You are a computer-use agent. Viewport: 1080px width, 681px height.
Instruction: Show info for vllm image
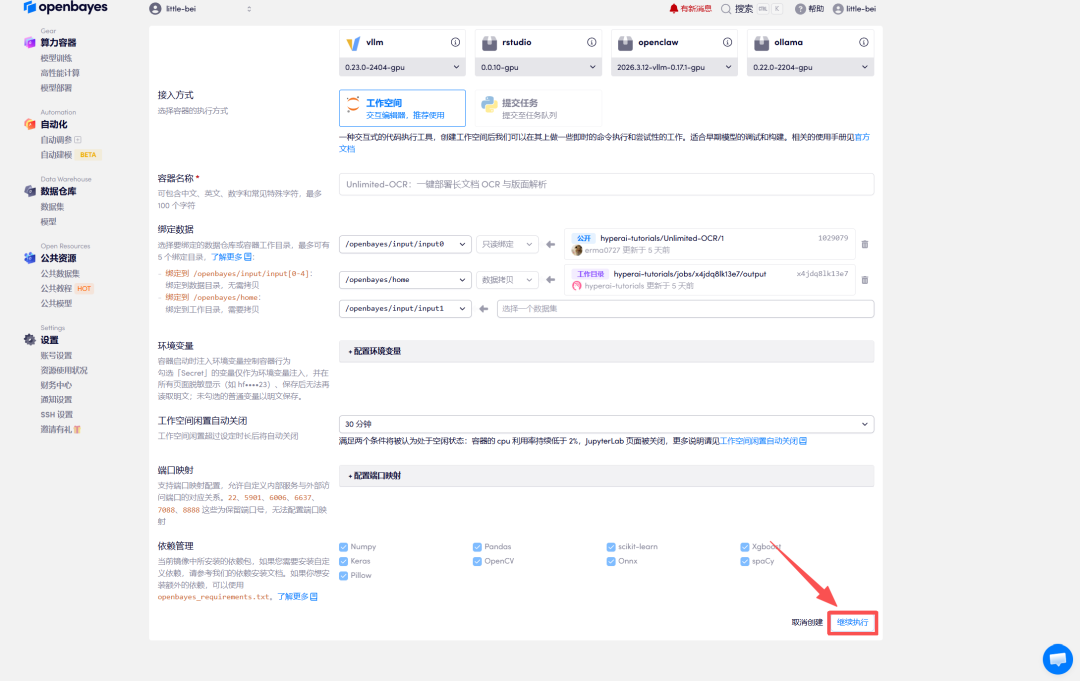point(455,42)
